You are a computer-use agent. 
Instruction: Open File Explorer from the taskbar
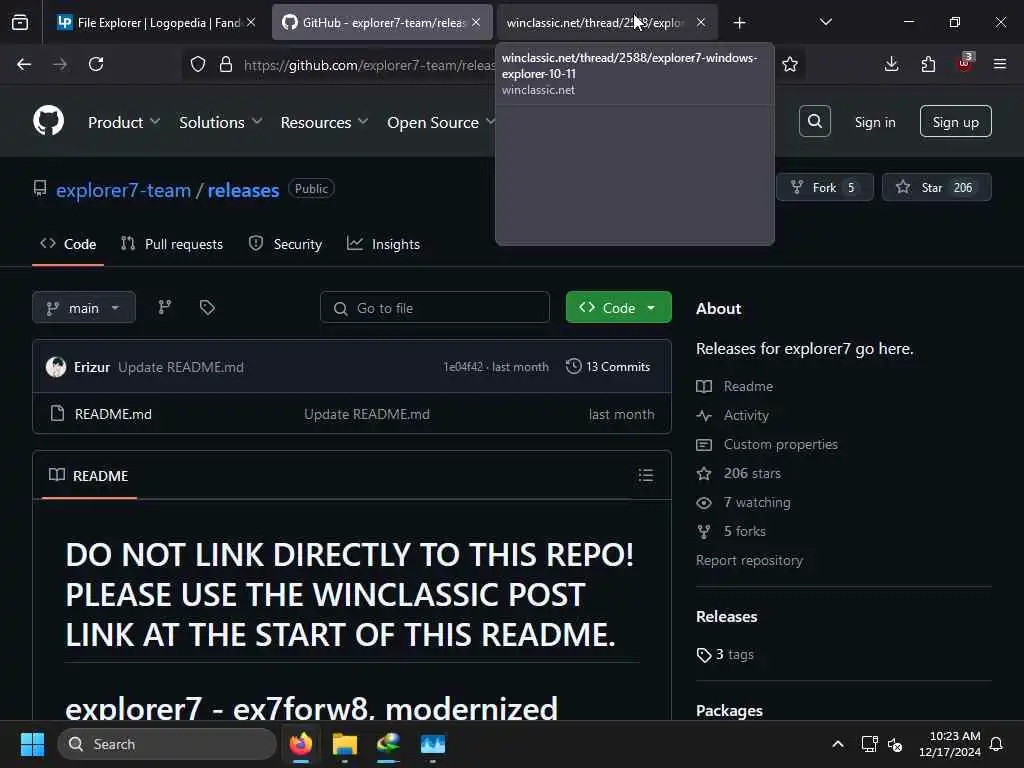click(x=345, y=744)
